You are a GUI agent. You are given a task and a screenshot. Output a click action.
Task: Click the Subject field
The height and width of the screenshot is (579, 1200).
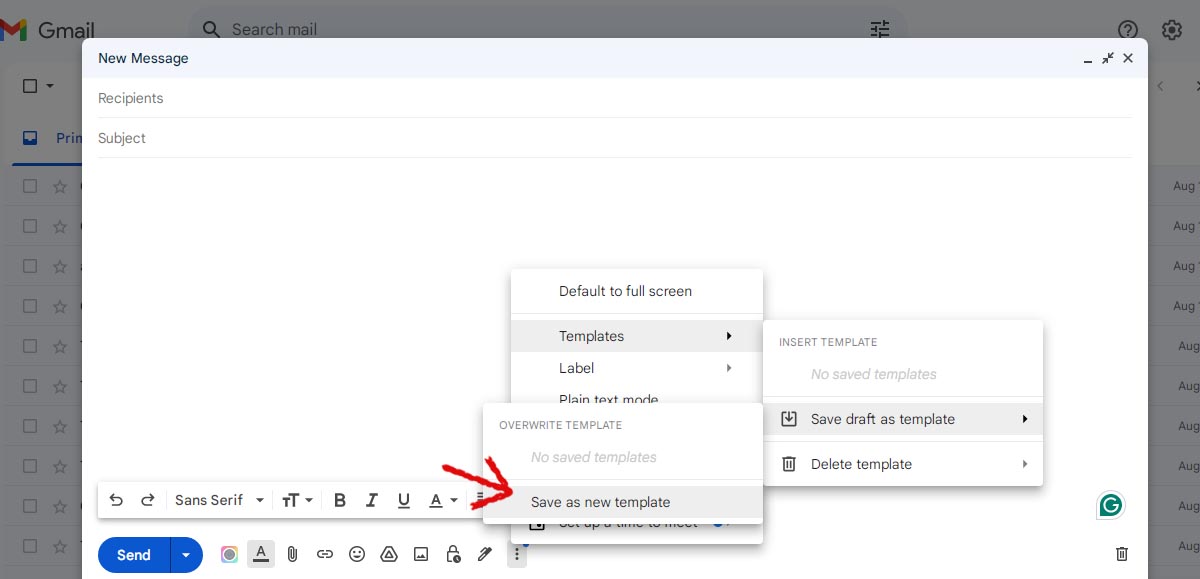[615, 138]
